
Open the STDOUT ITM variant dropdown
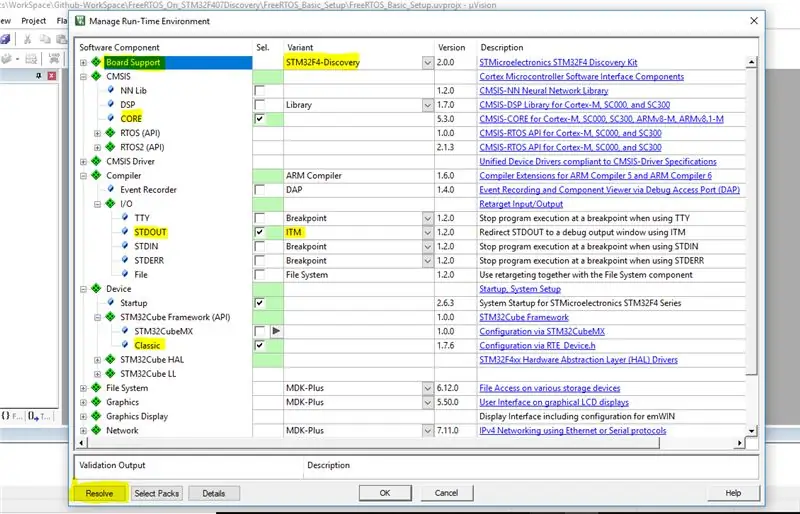[x=428, y=232]
